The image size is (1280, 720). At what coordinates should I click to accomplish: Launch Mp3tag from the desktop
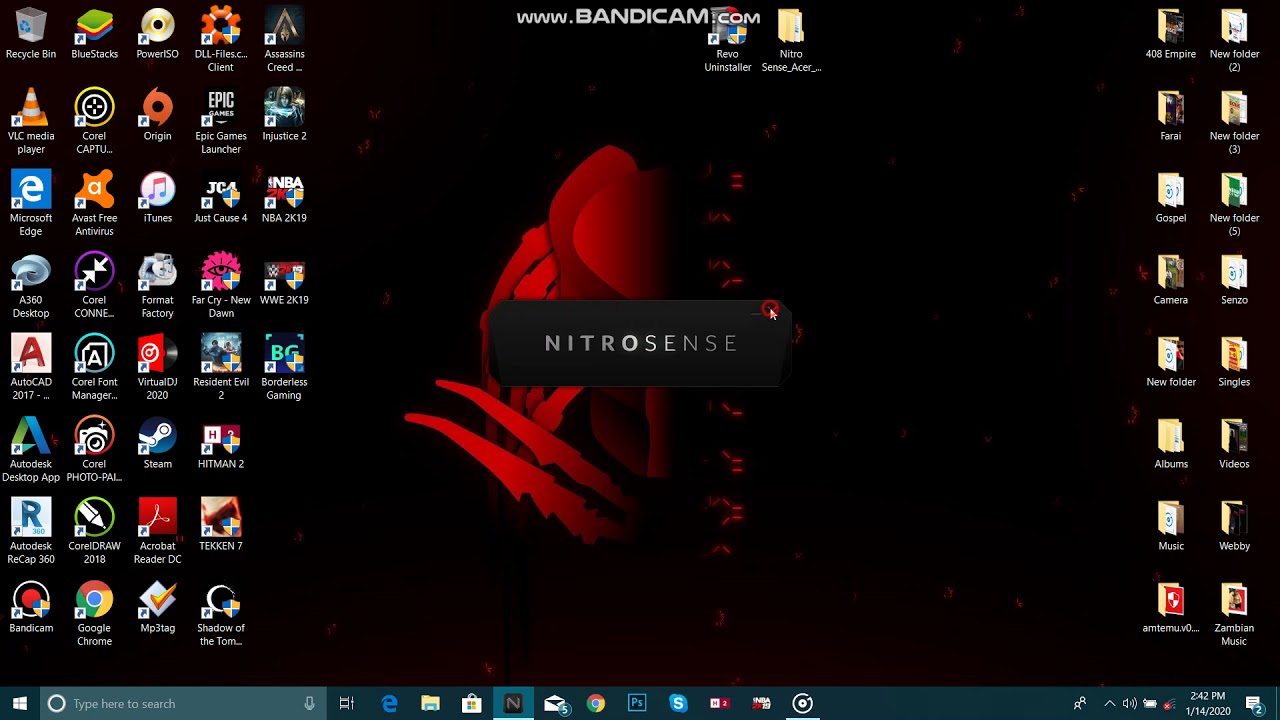(x=157, y=608)
